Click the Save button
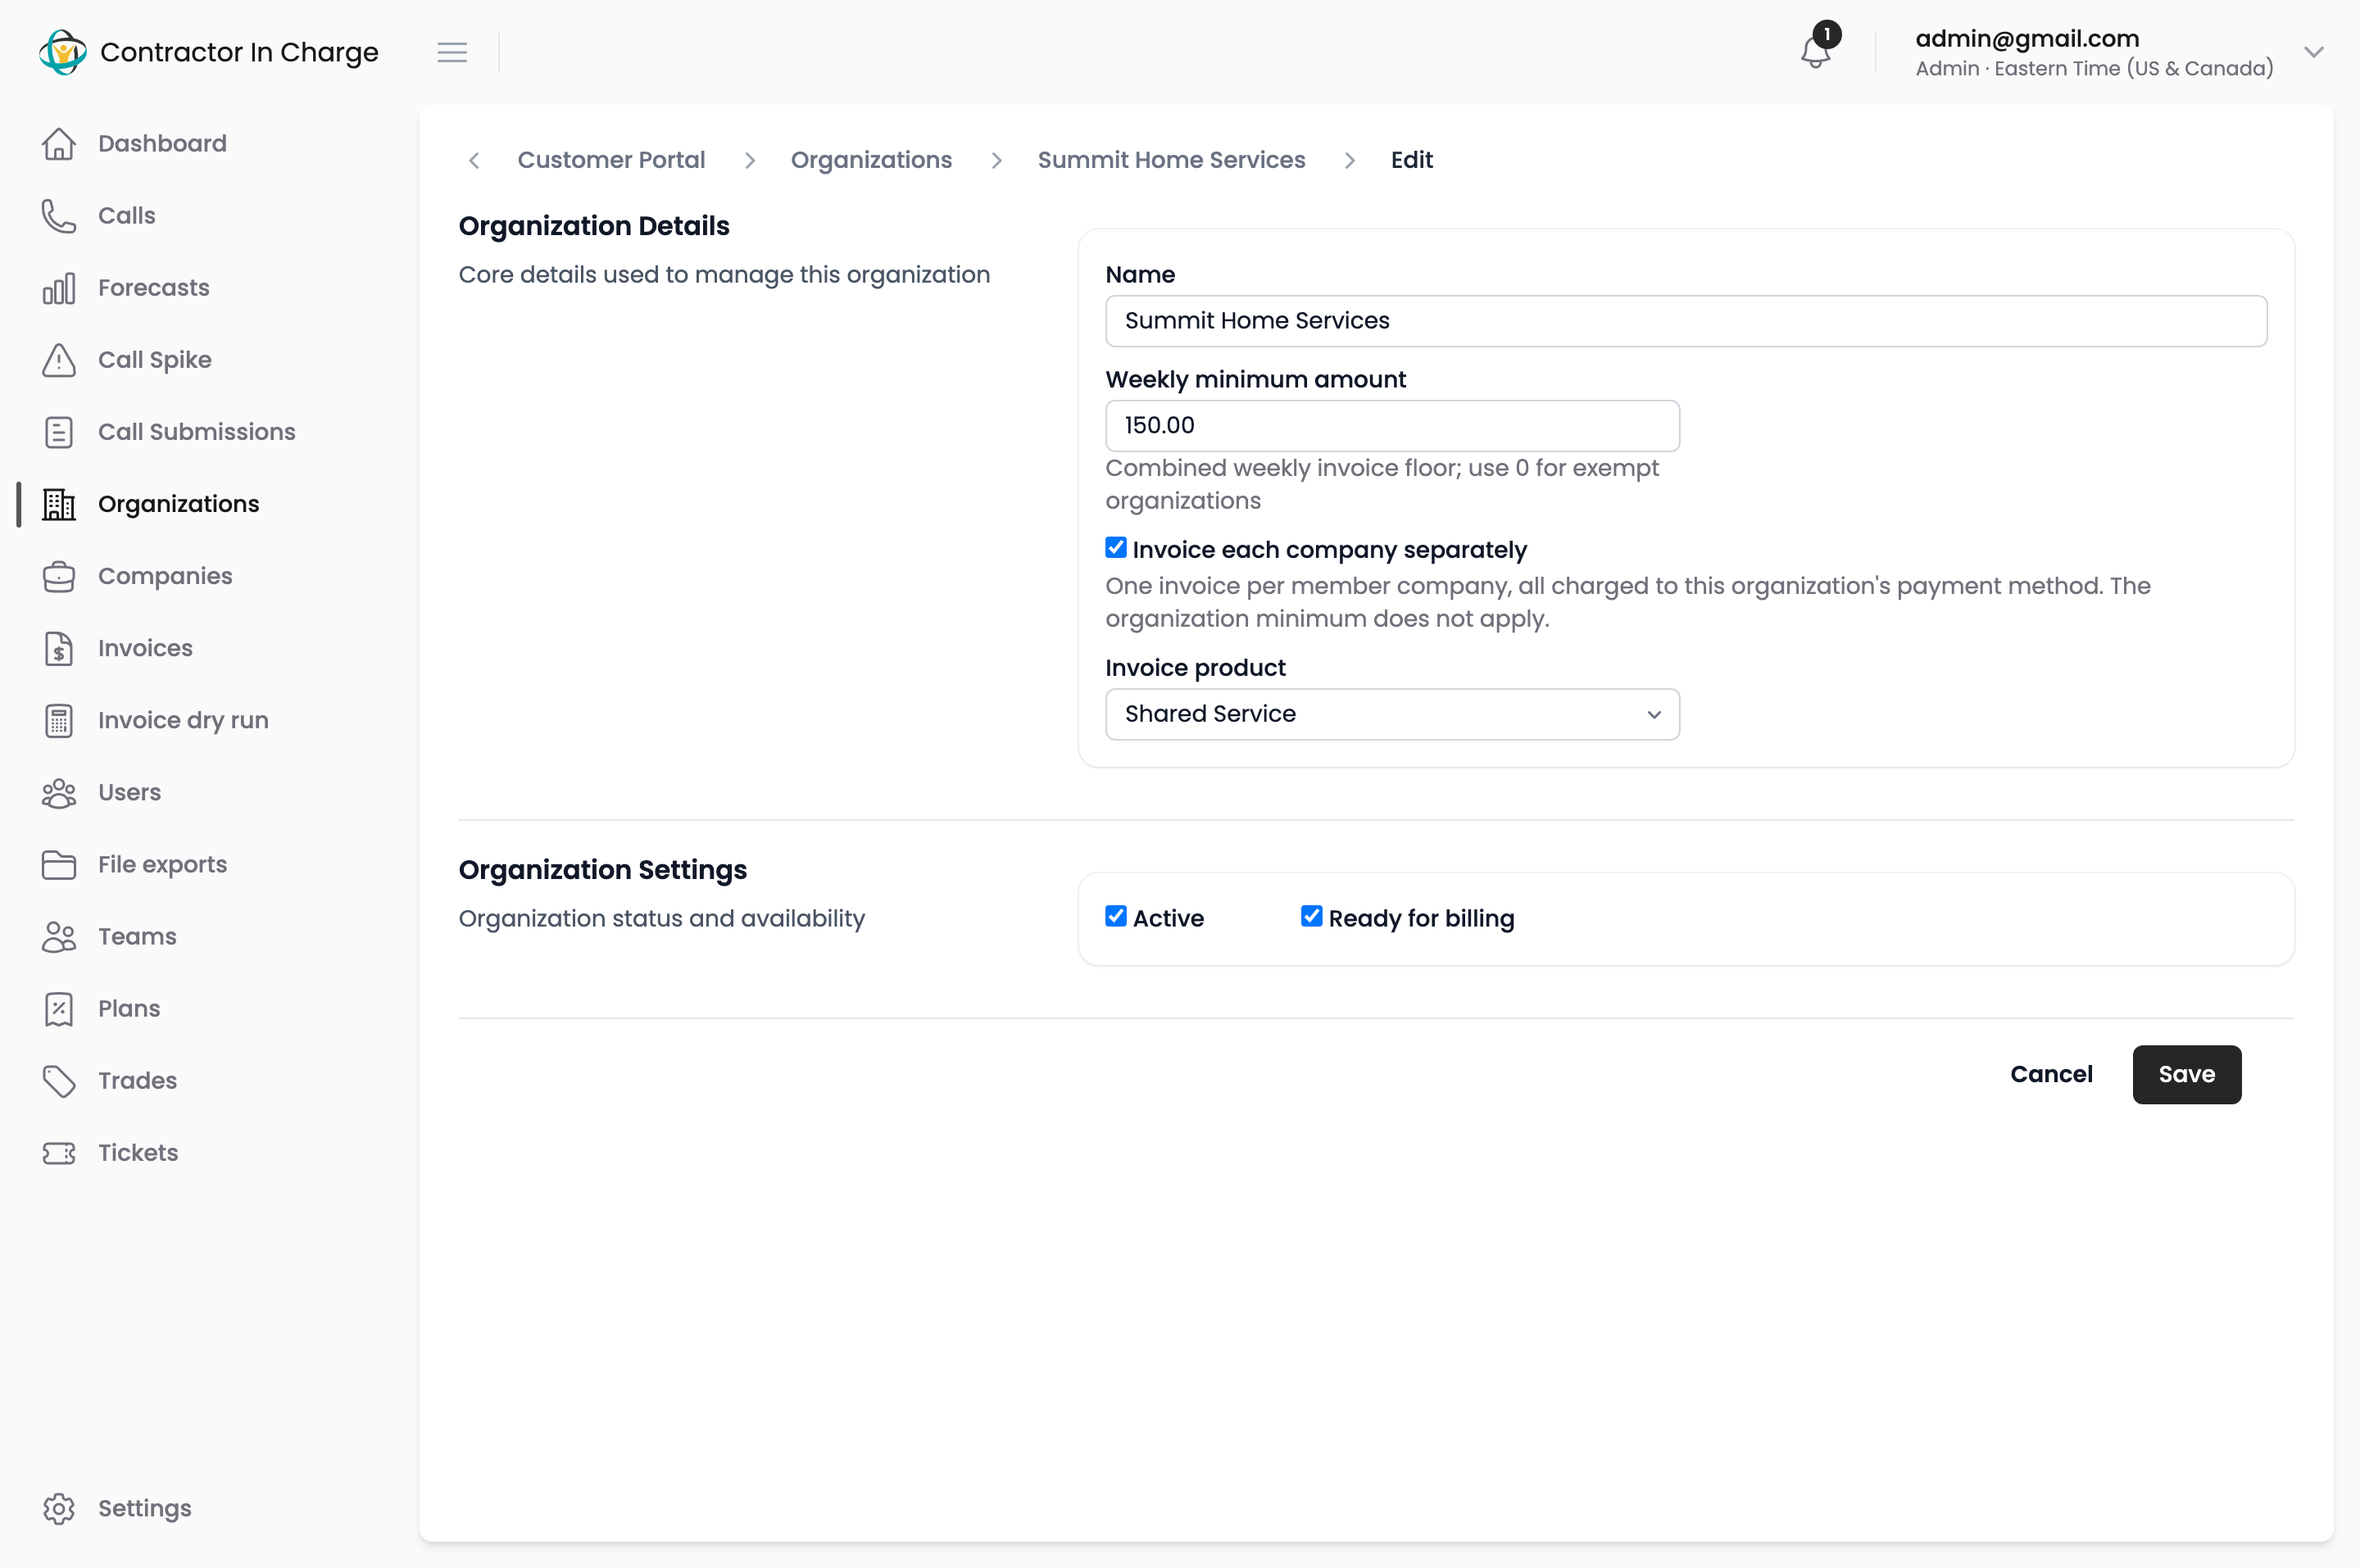This screenshot has height=1568, width=2360. pos(2186,1074)
